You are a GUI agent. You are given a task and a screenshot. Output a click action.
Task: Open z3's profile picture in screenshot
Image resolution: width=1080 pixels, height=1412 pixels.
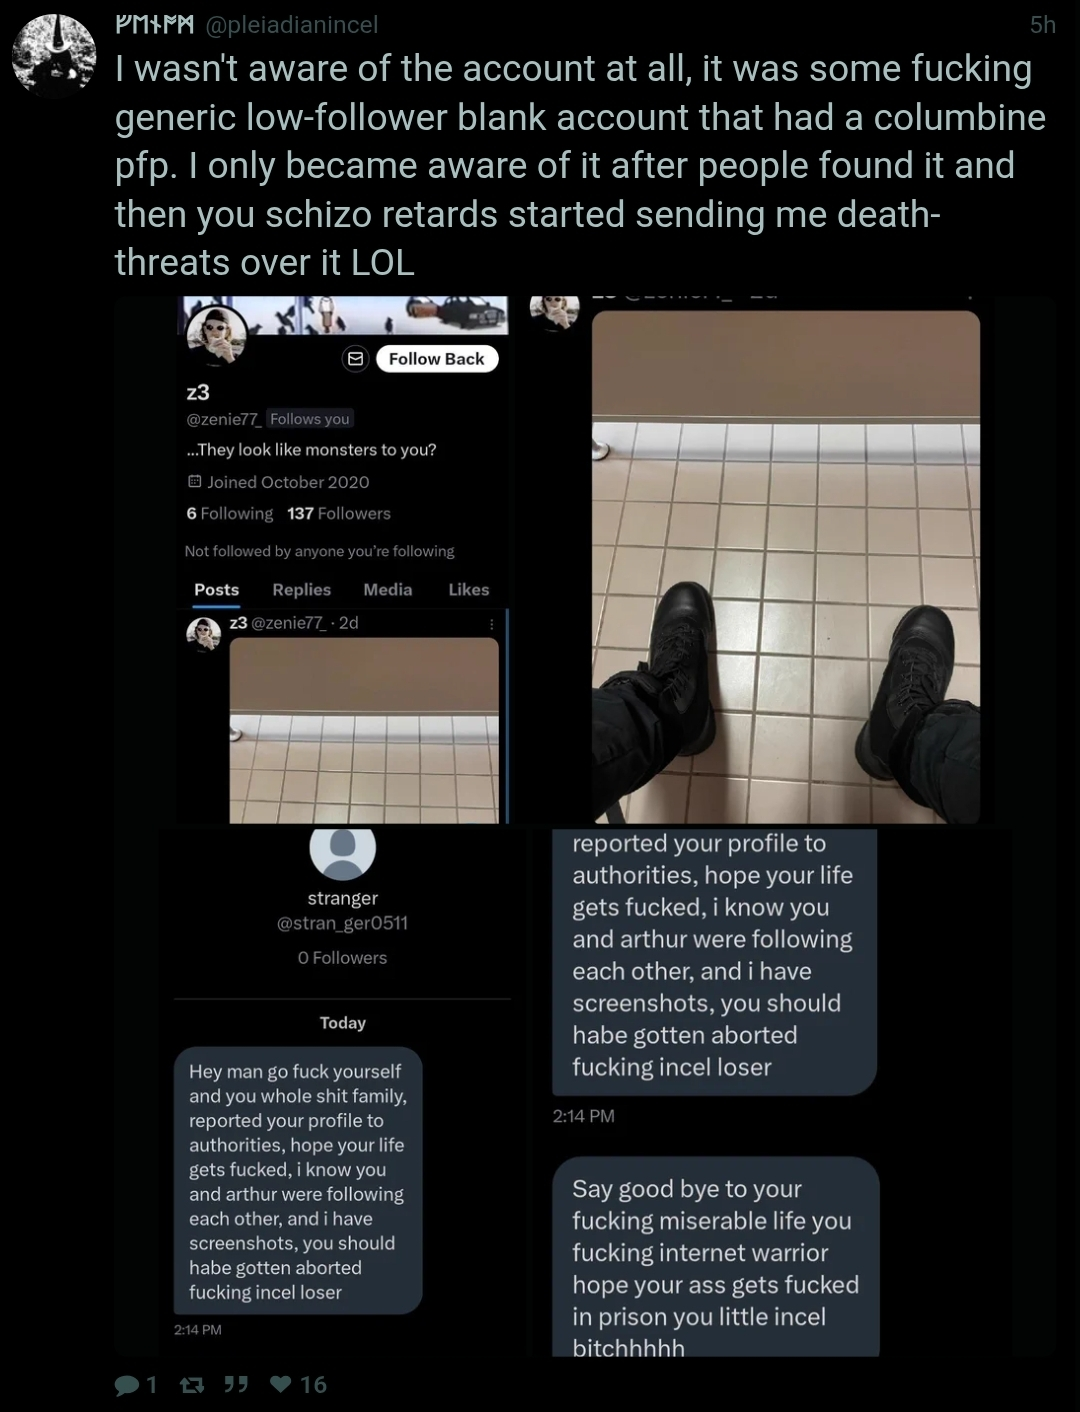216,335
